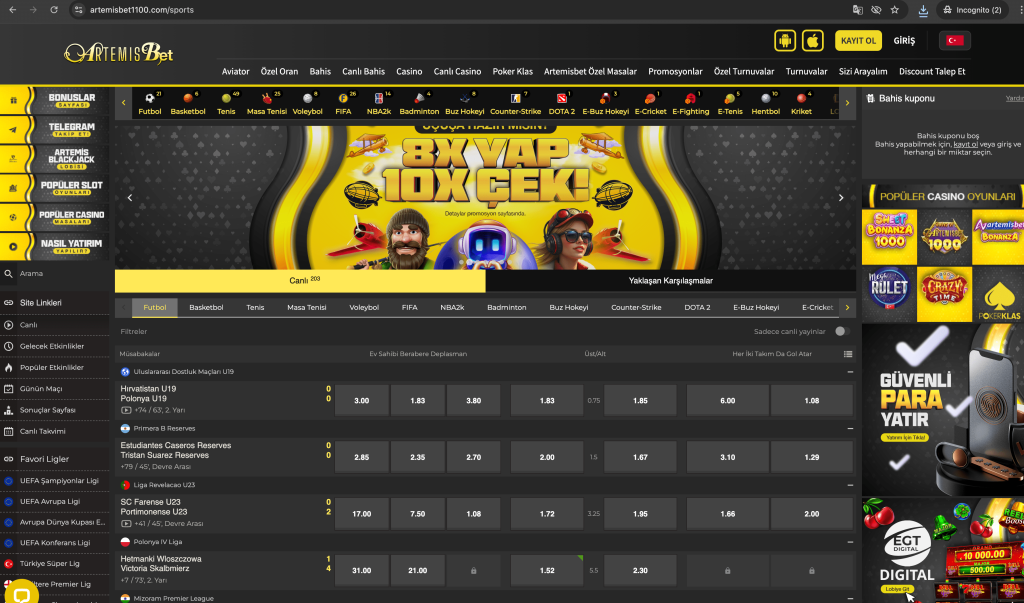Collapse Primera B Reserves league
Image resolution: width=1024 pixels, height=603 pixels.
pos(850,429)
